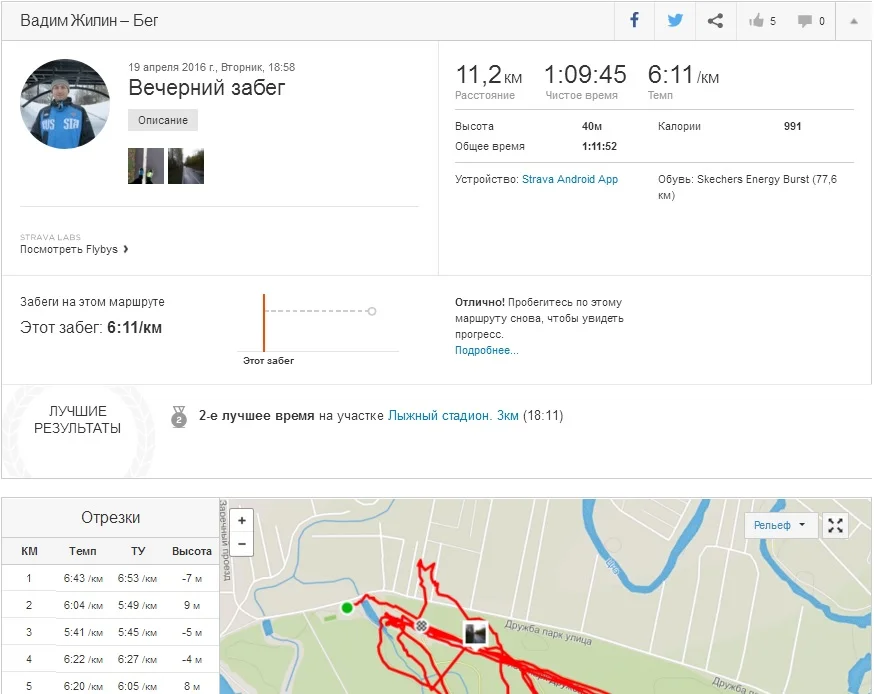
Task: Open the Лыжный стадион. 3км segment link
Action: 453,416
